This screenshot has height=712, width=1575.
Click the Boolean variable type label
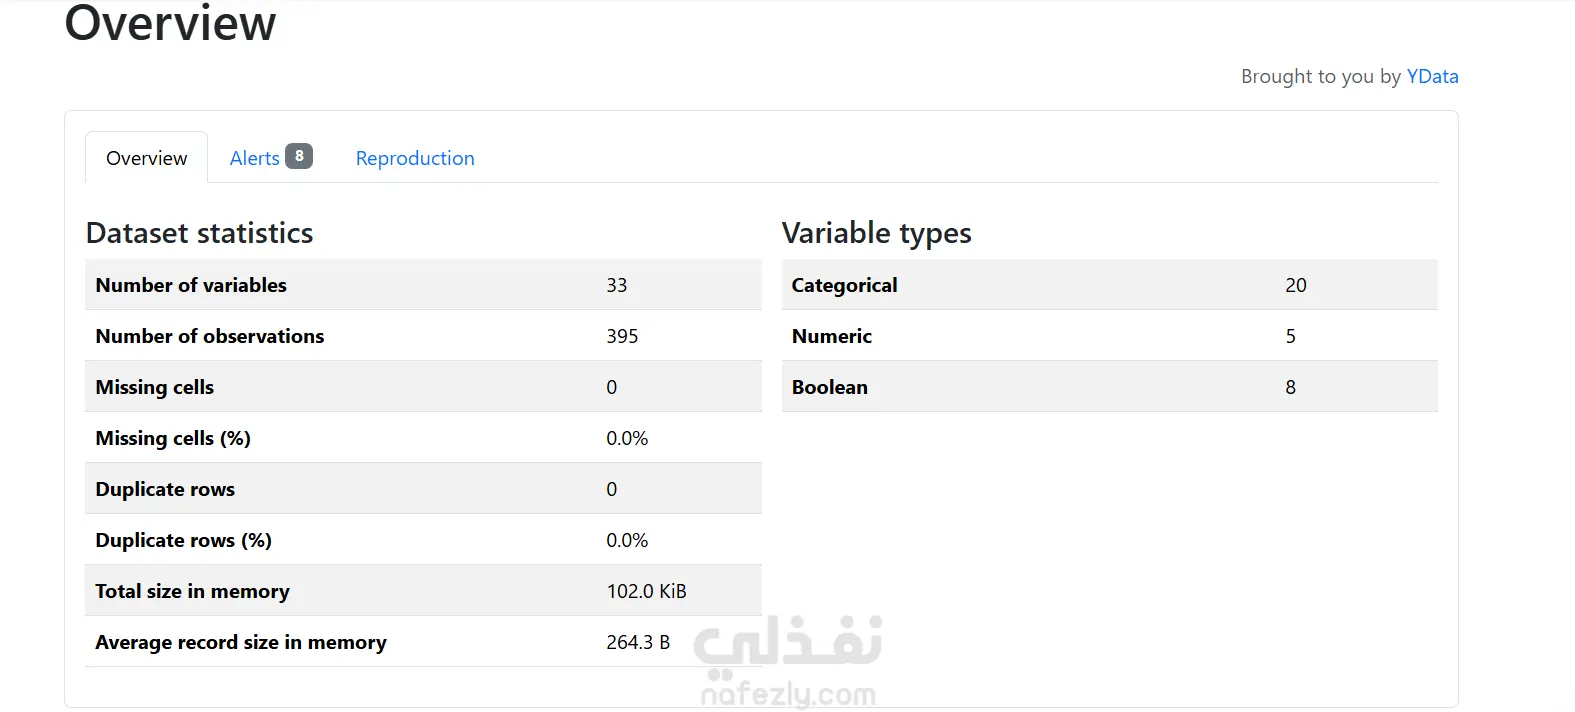tap(829, 387)
